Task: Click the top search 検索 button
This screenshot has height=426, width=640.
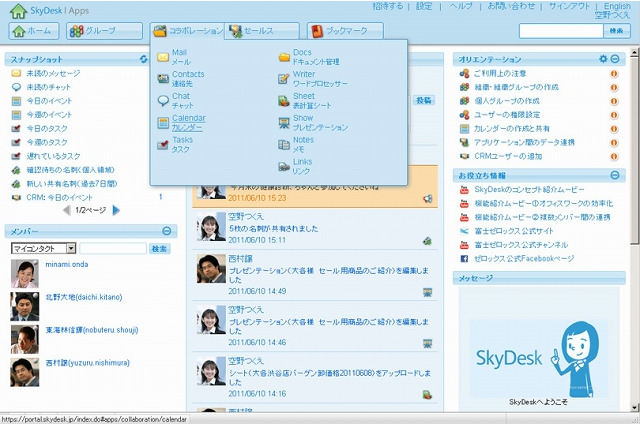Action: click(x=616, y=31)
